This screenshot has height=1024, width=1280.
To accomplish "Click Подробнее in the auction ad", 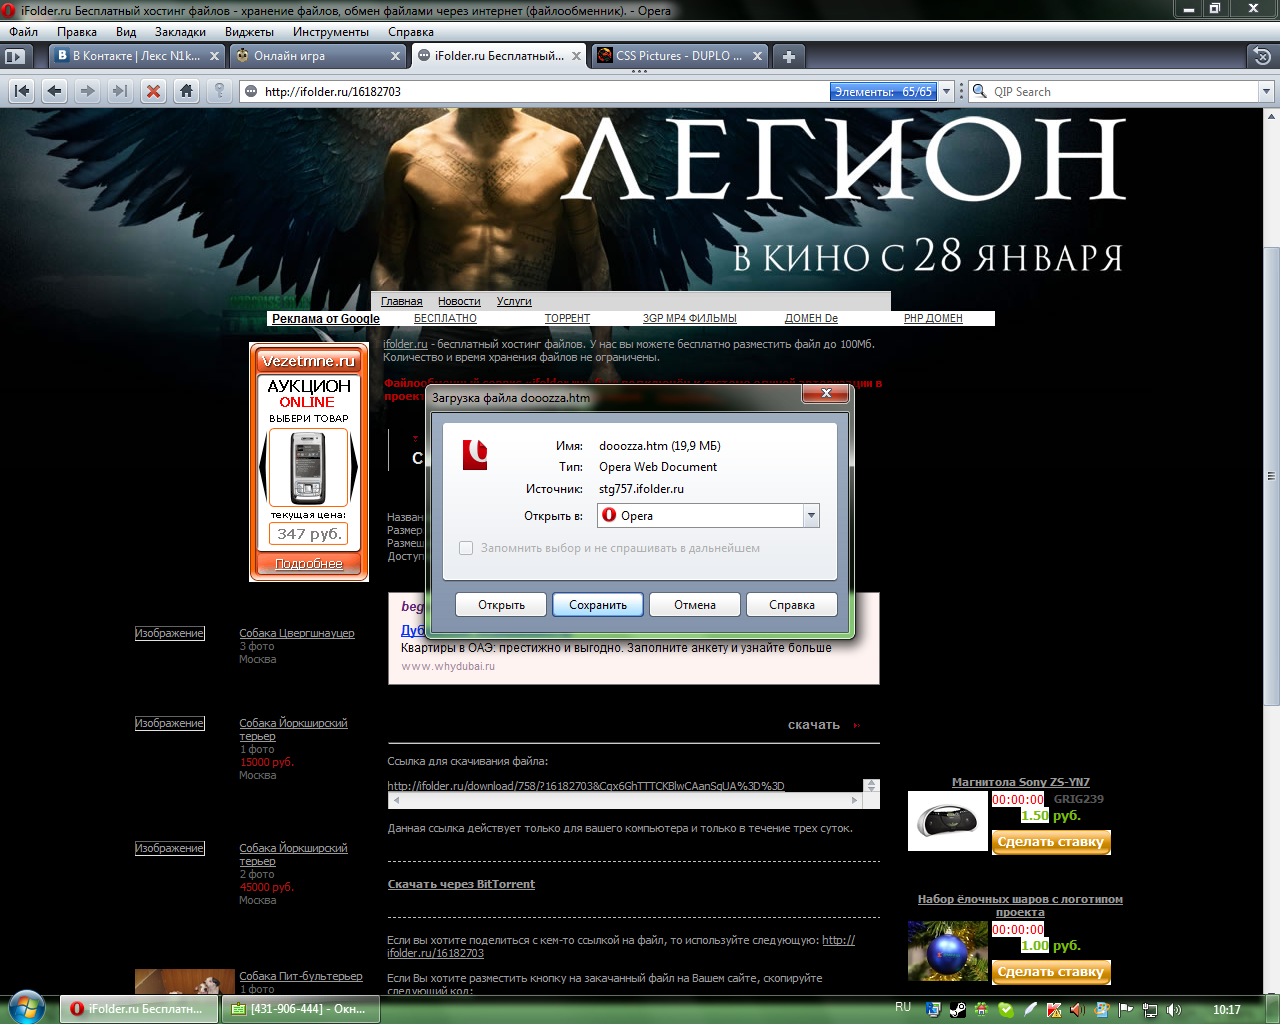I will 309,564.
